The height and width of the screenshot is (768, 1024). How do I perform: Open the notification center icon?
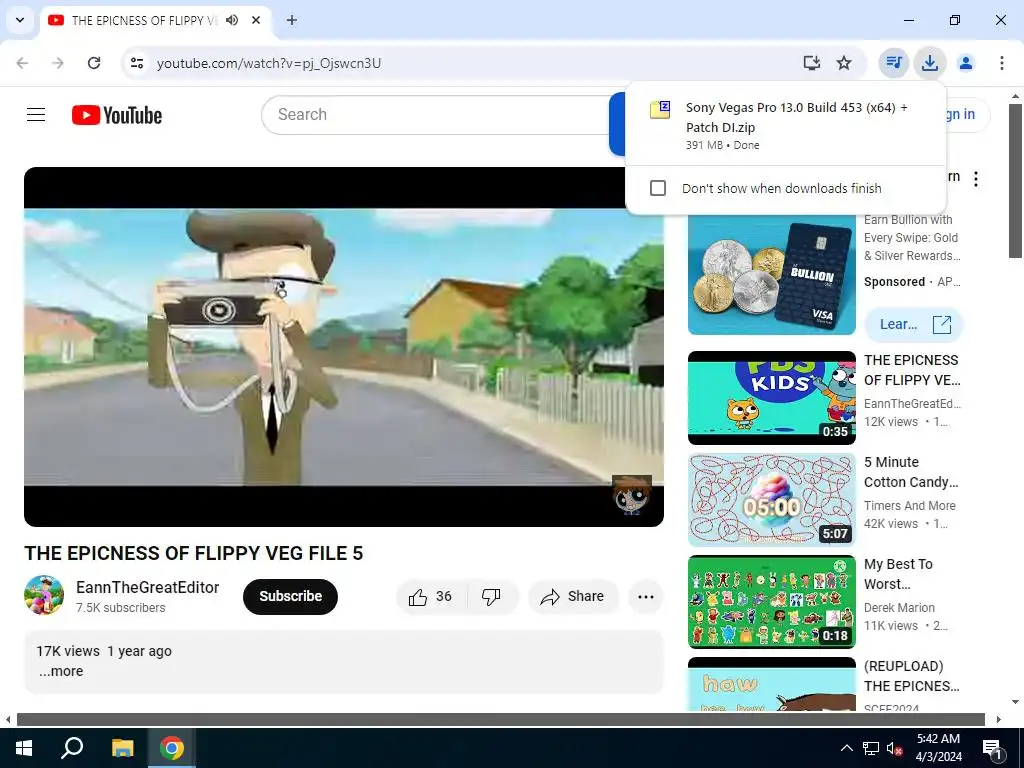tap(992, 748)
